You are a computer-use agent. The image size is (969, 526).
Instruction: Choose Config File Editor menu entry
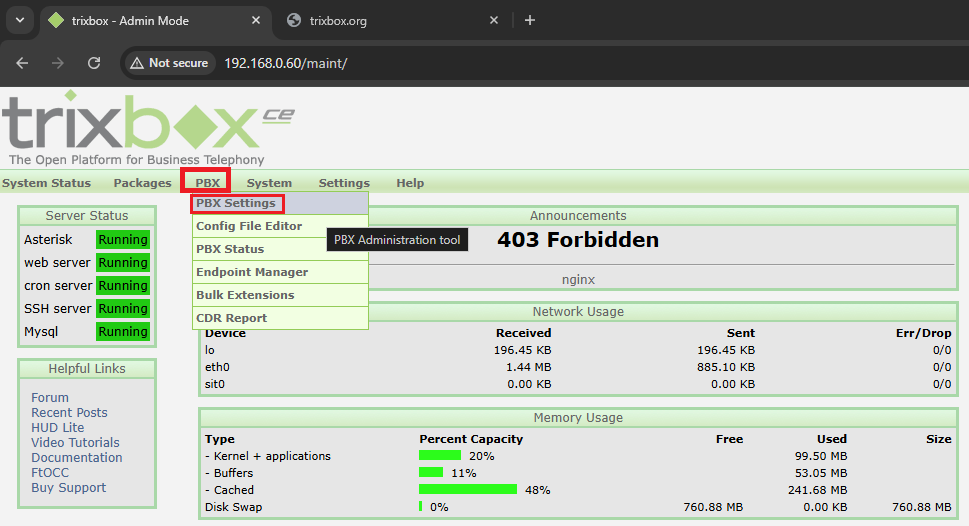(x=280, y=226)
